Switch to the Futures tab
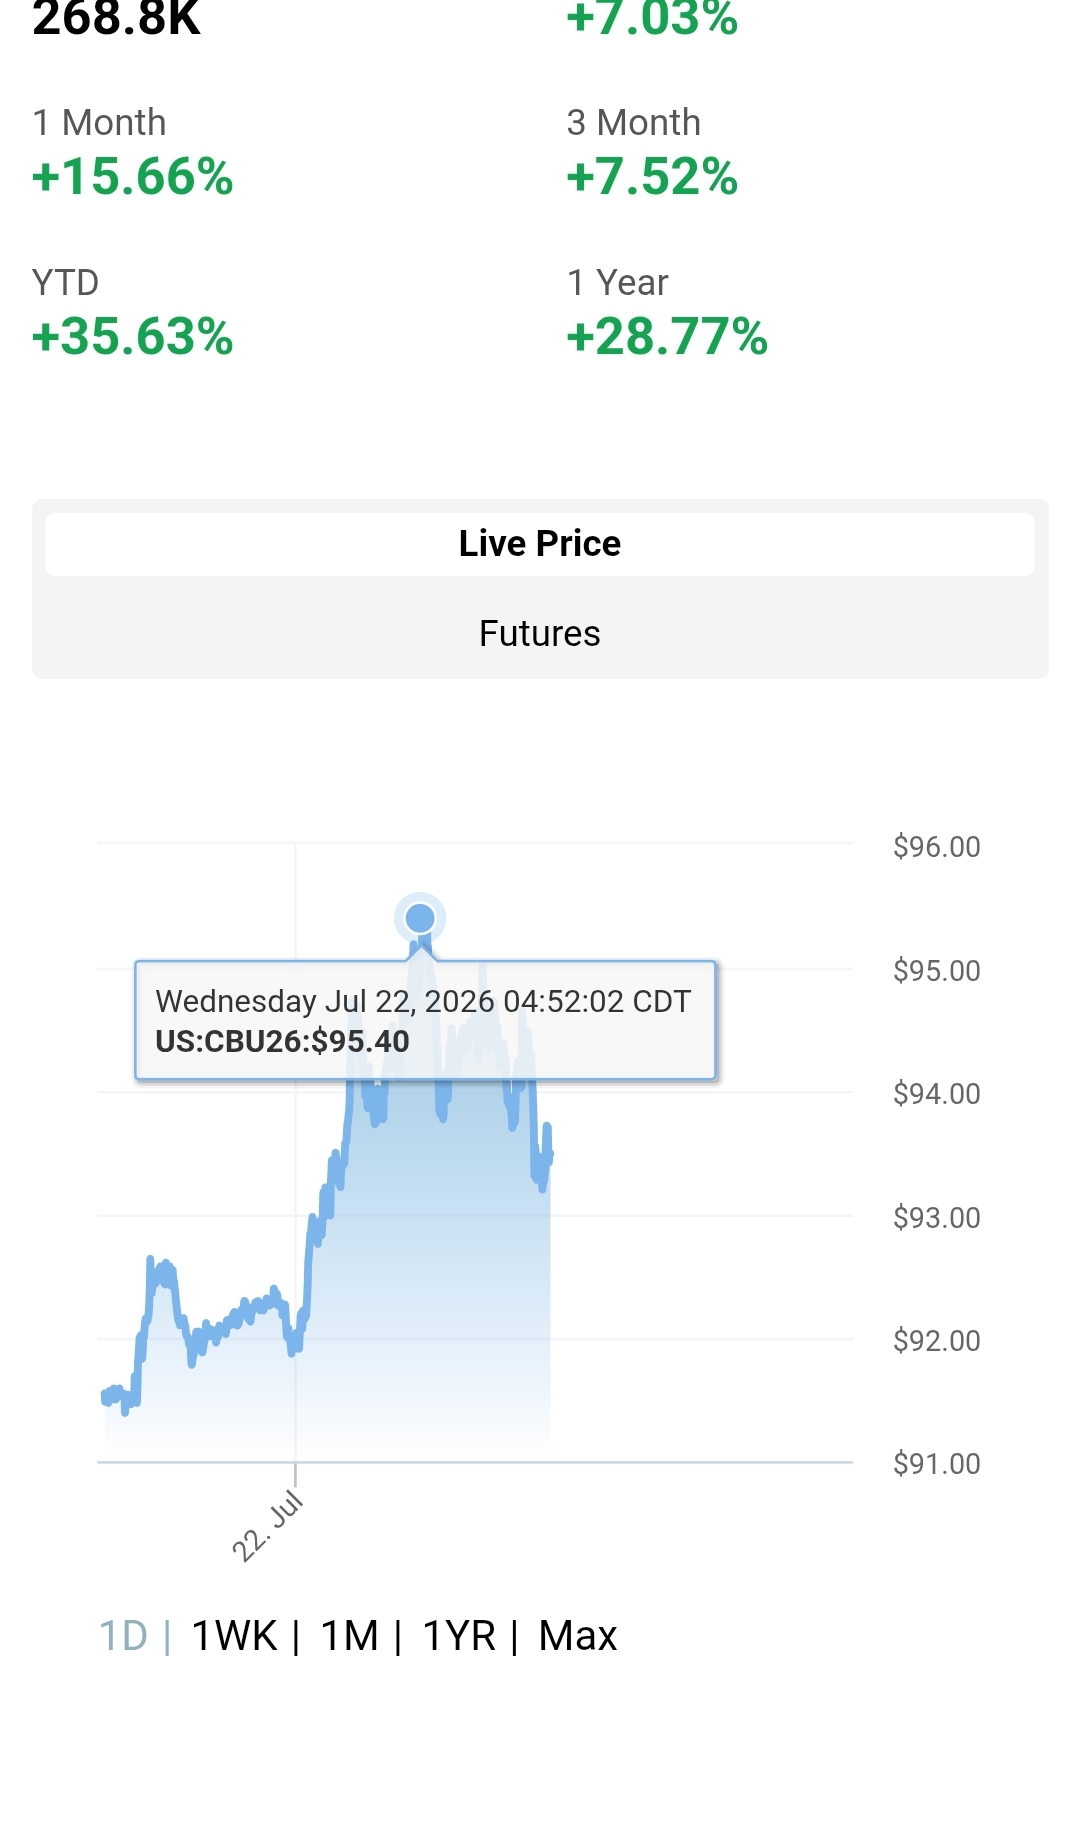This screenshot has width=1080, height=1833. click(540, 634)
